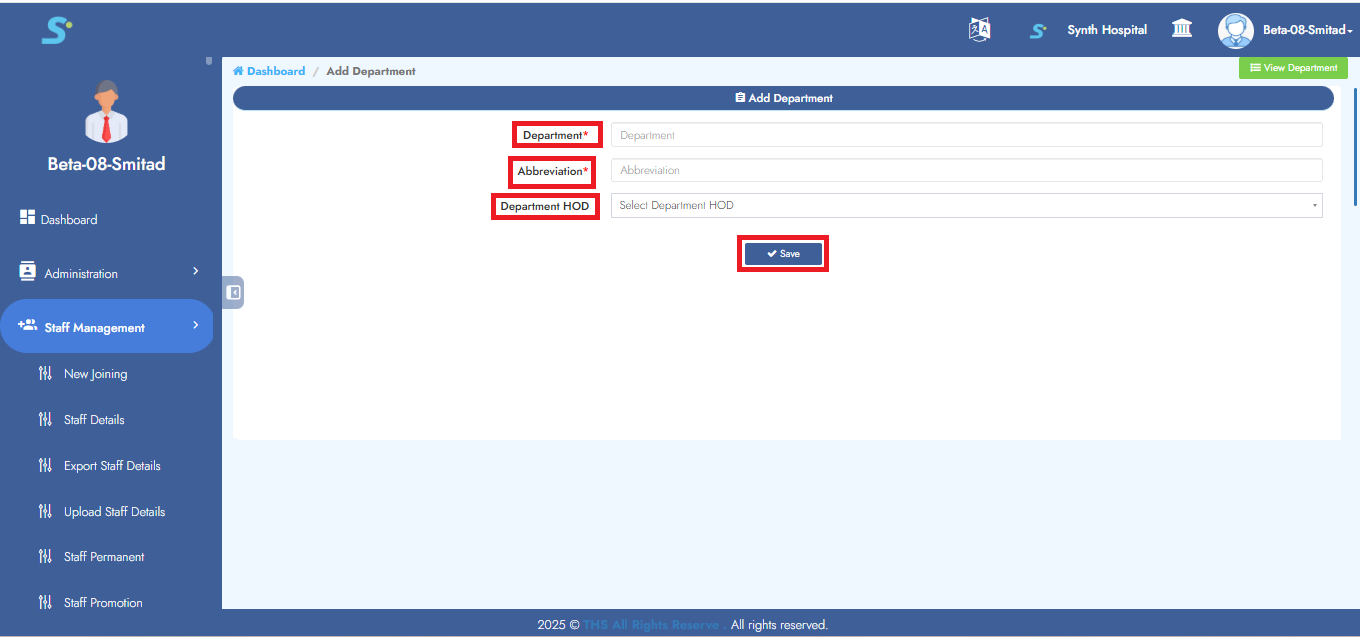The height and width of the screenshot is (637, 1360).
Task: Click the S logo at top left
Action: point(56,30)
